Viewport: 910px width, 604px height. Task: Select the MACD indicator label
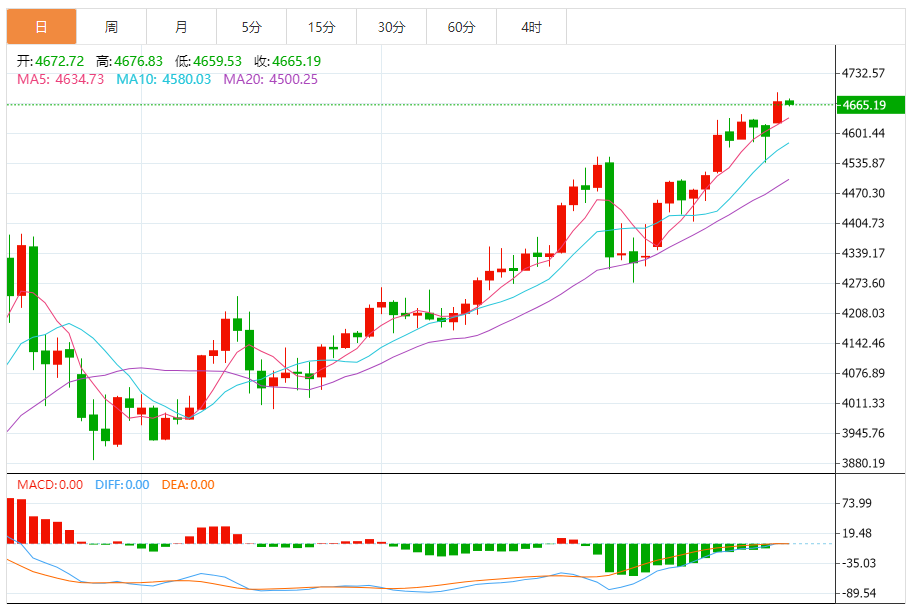(50, 485)
